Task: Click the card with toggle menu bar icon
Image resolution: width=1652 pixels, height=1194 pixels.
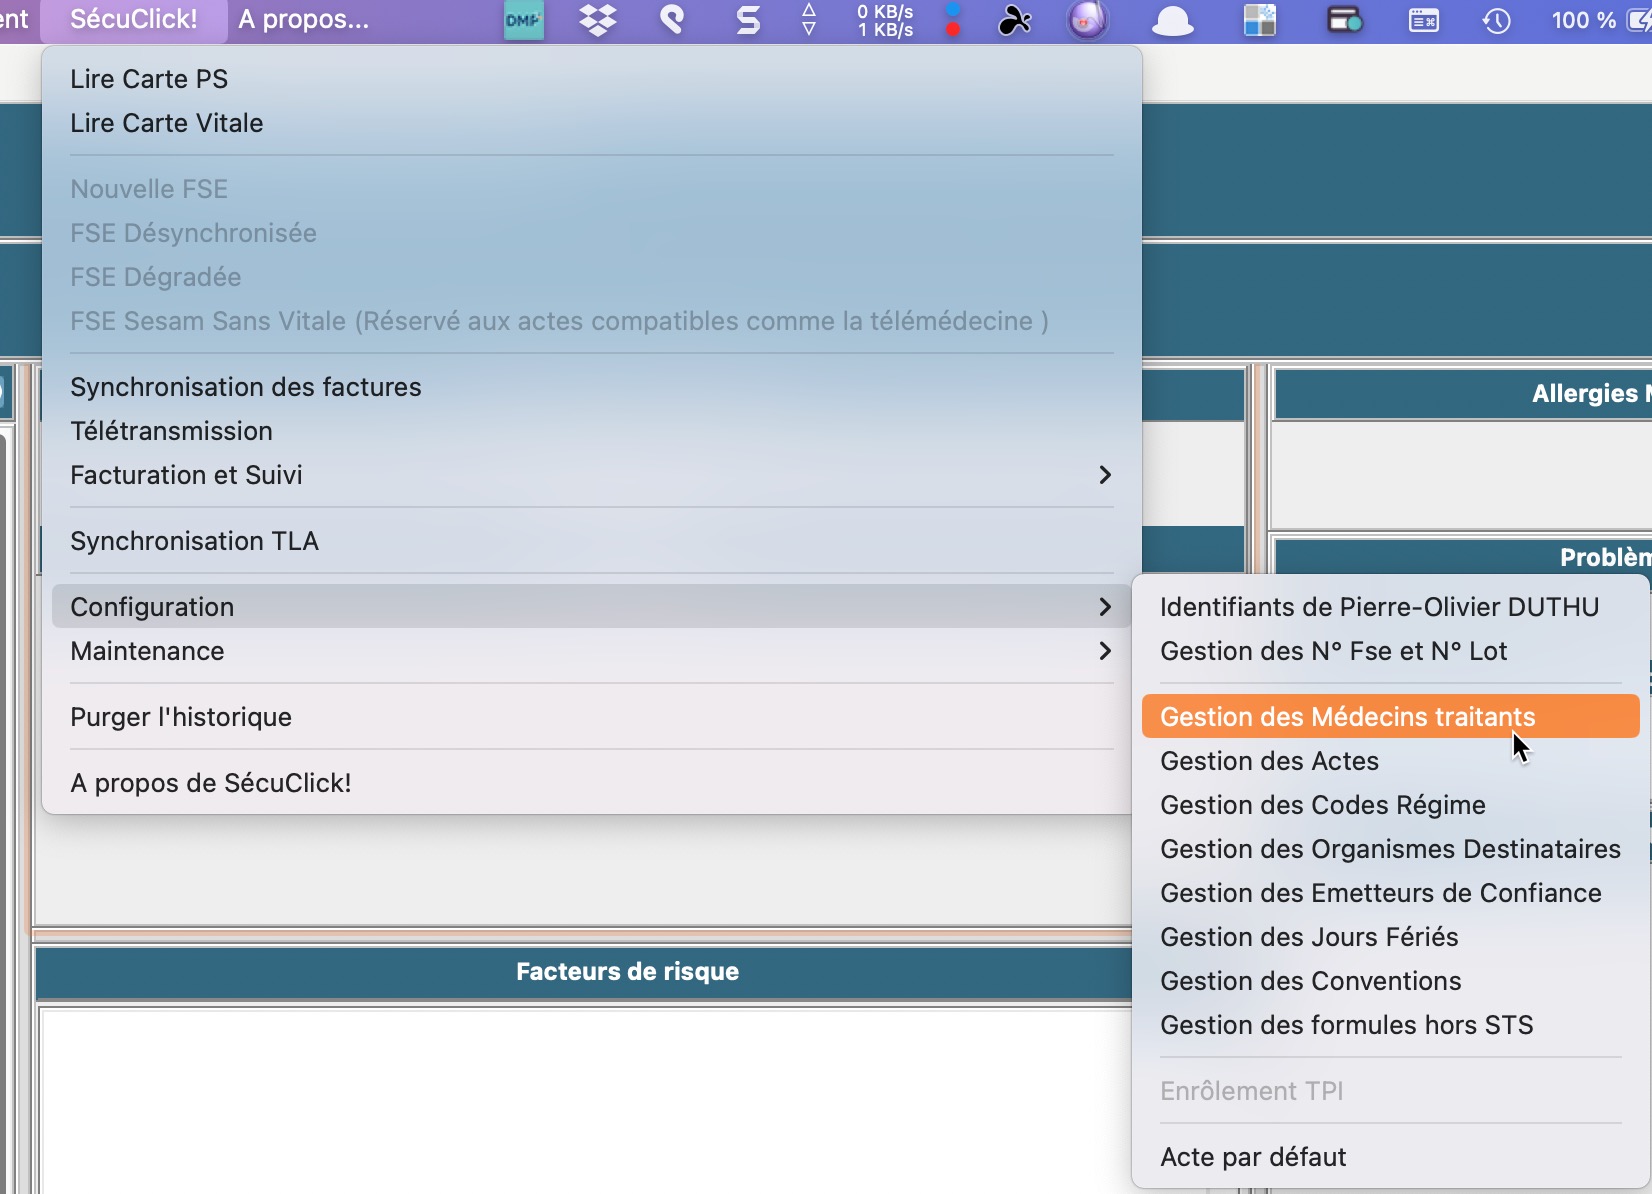Action: (1344, 20)
